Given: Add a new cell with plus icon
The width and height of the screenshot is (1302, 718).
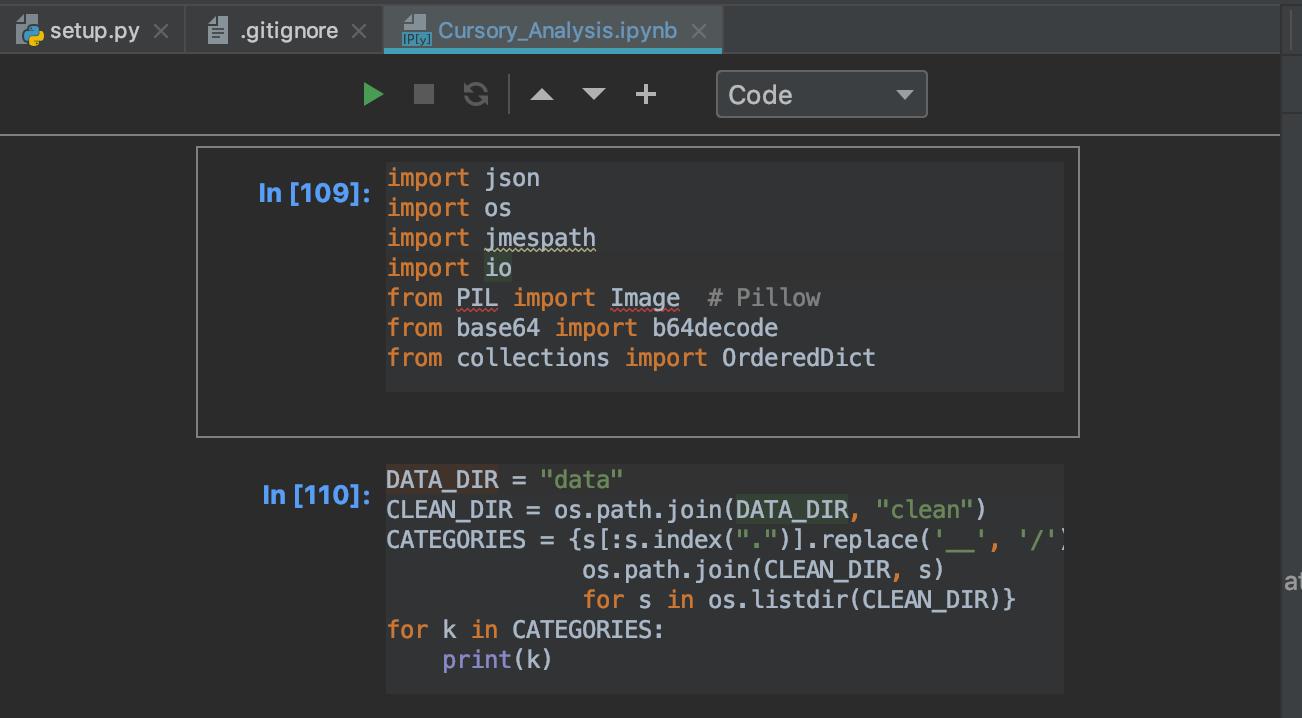Looking at the screenshot, I should point(646,95).
